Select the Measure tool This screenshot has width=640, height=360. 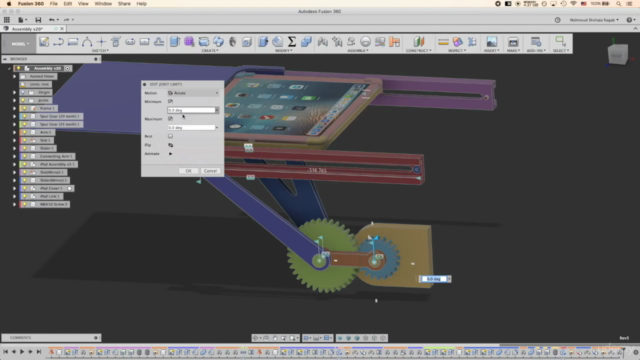pos(443,42)
